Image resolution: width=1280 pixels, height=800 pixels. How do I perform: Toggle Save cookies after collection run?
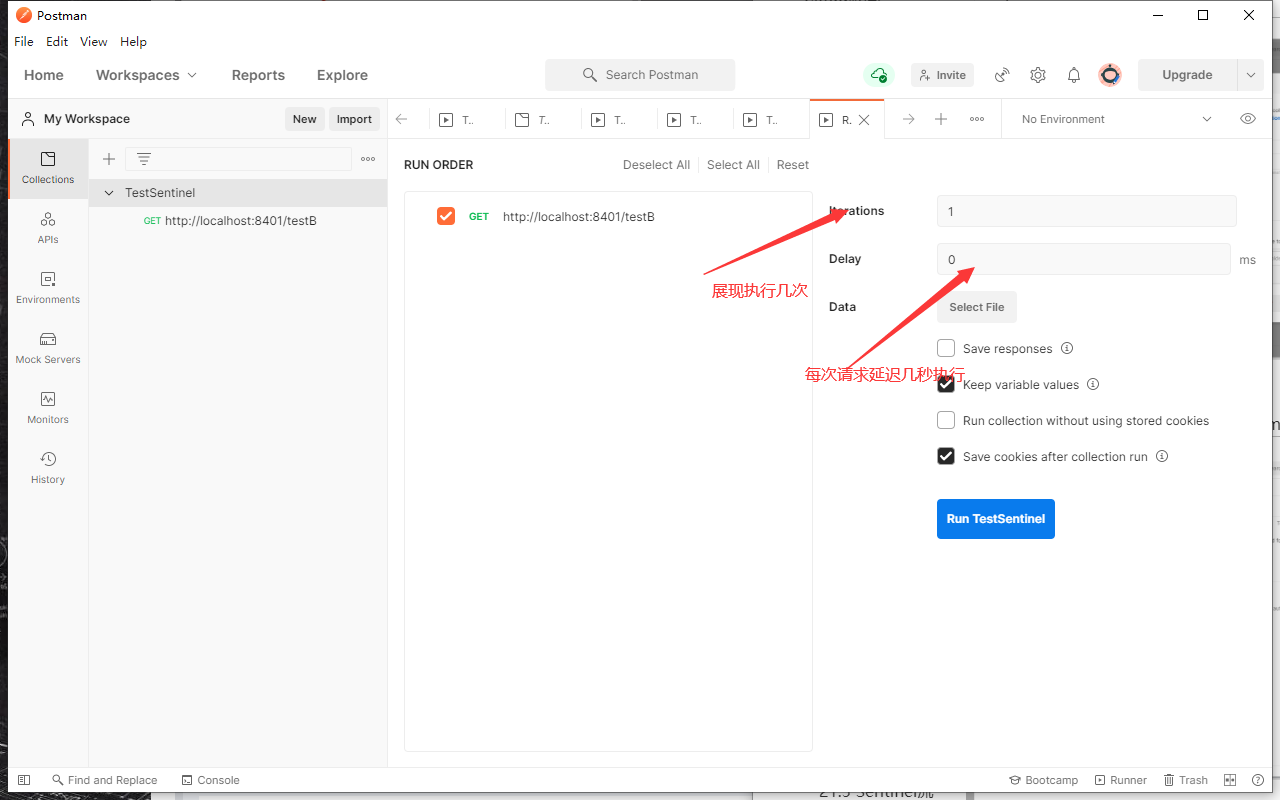[946, 456]
